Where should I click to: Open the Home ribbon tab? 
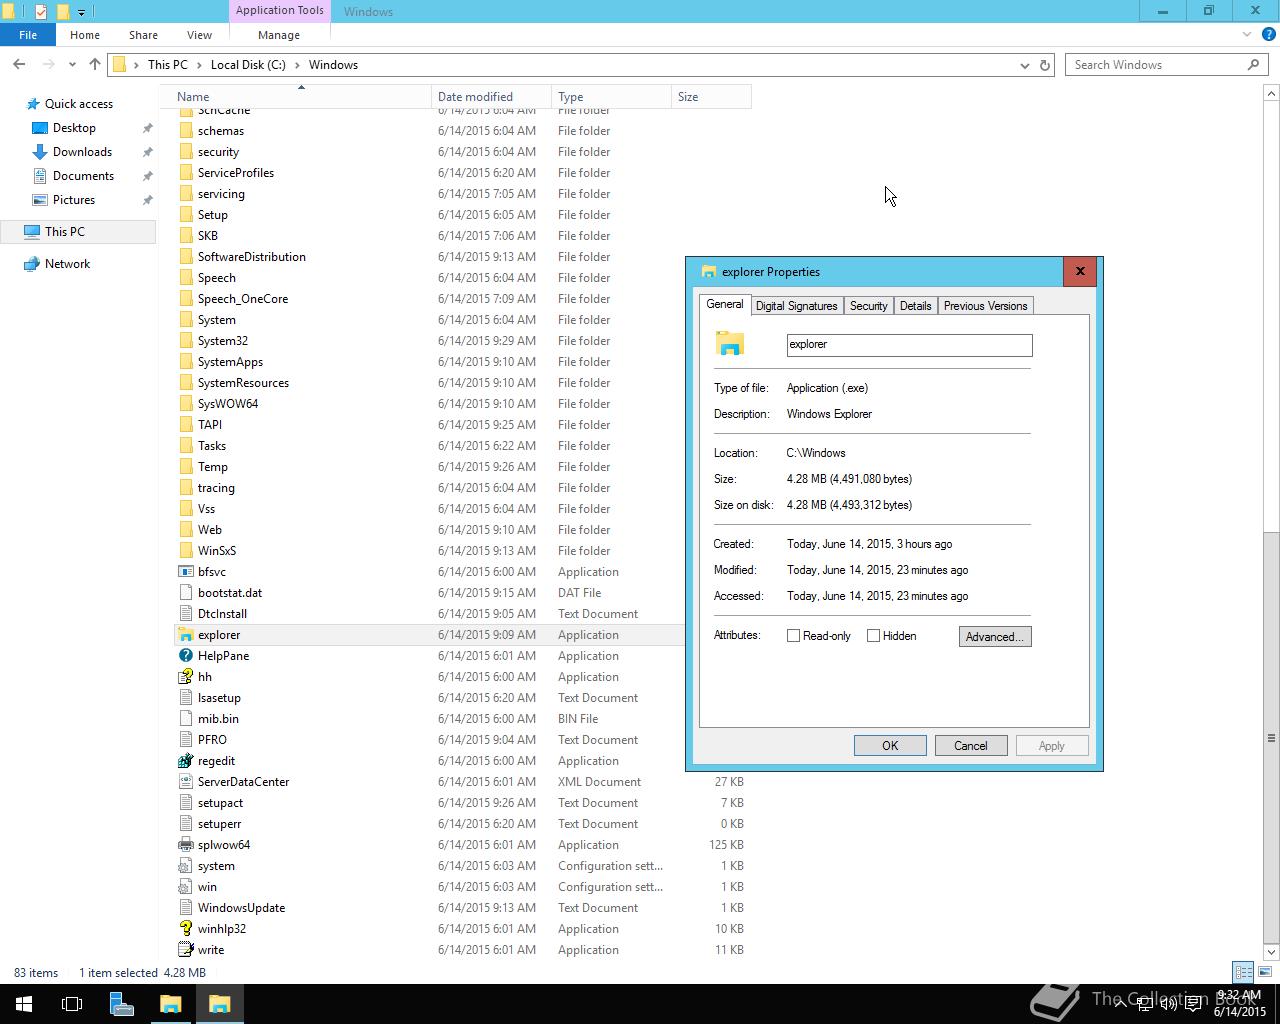coord(85,35)
